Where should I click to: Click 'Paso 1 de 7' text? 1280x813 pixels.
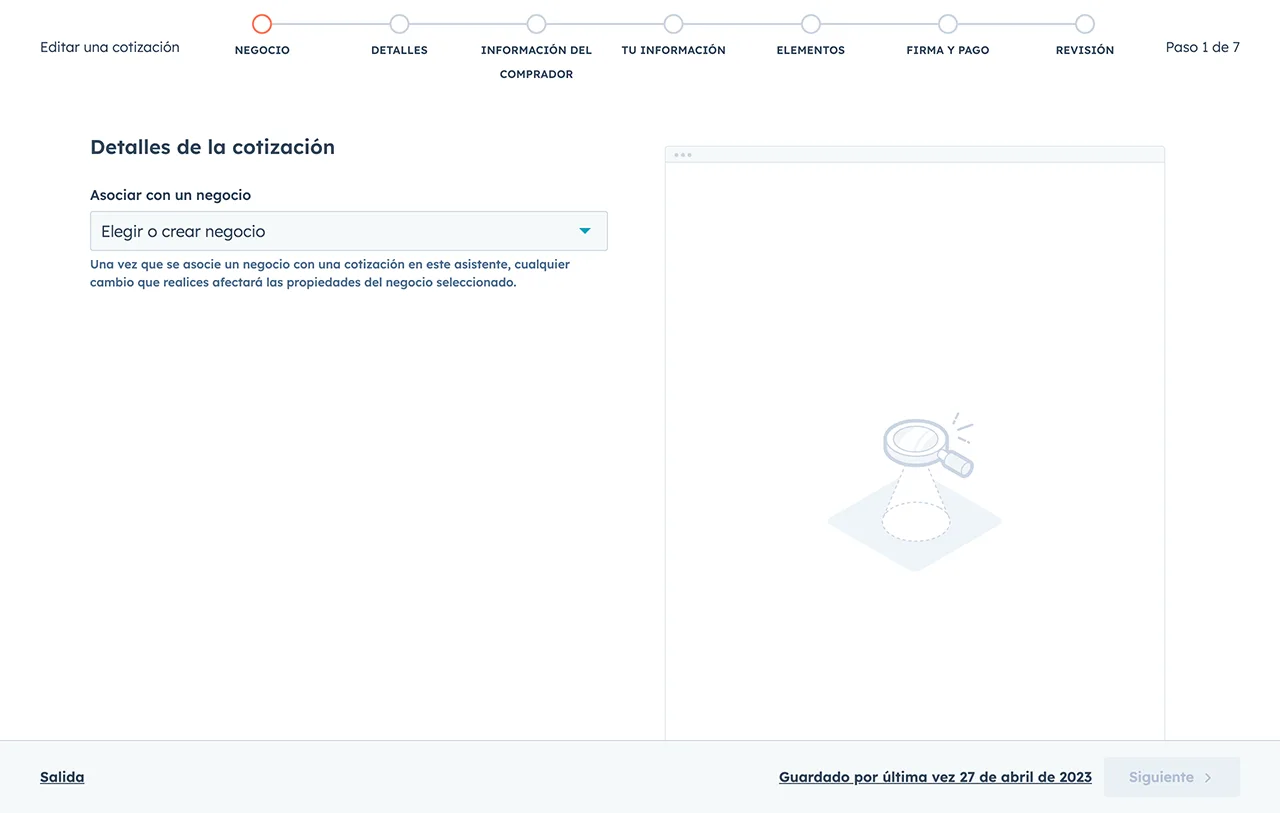1203,47
